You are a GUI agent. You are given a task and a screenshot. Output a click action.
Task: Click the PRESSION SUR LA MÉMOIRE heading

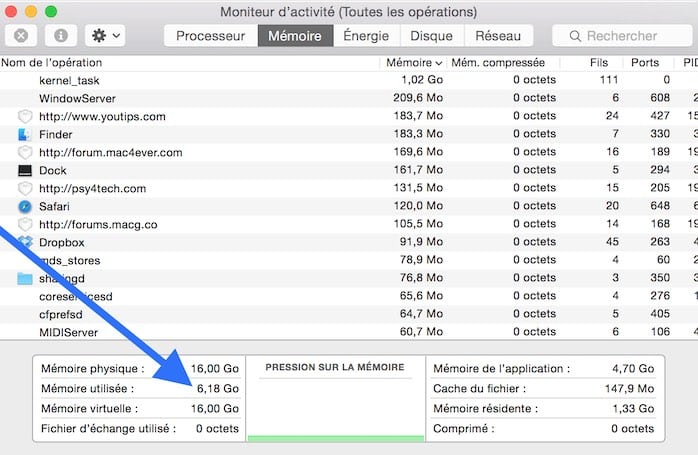pos(335,367)
